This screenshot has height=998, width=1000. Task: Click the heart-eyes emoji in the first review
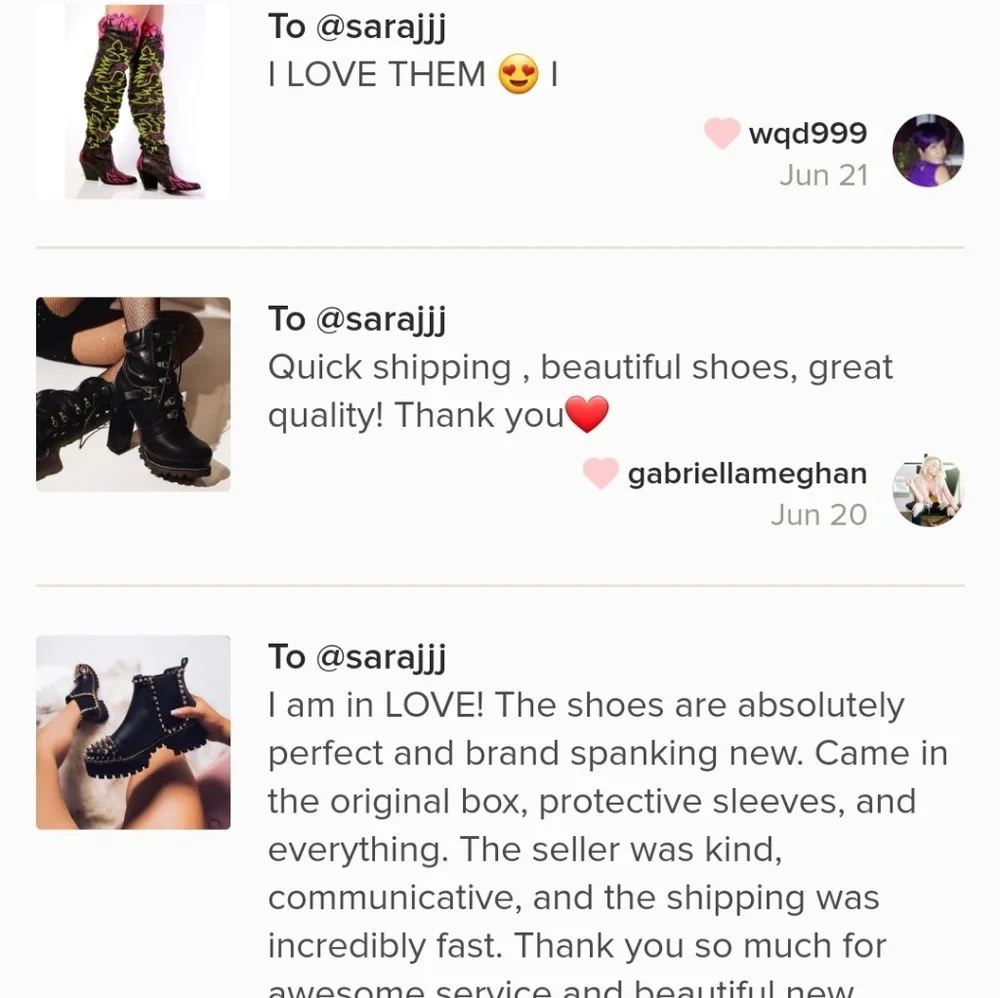518,74
